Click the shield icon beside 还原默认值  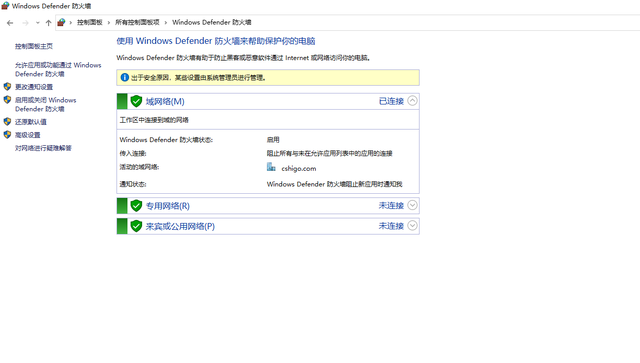click(7, 122)
